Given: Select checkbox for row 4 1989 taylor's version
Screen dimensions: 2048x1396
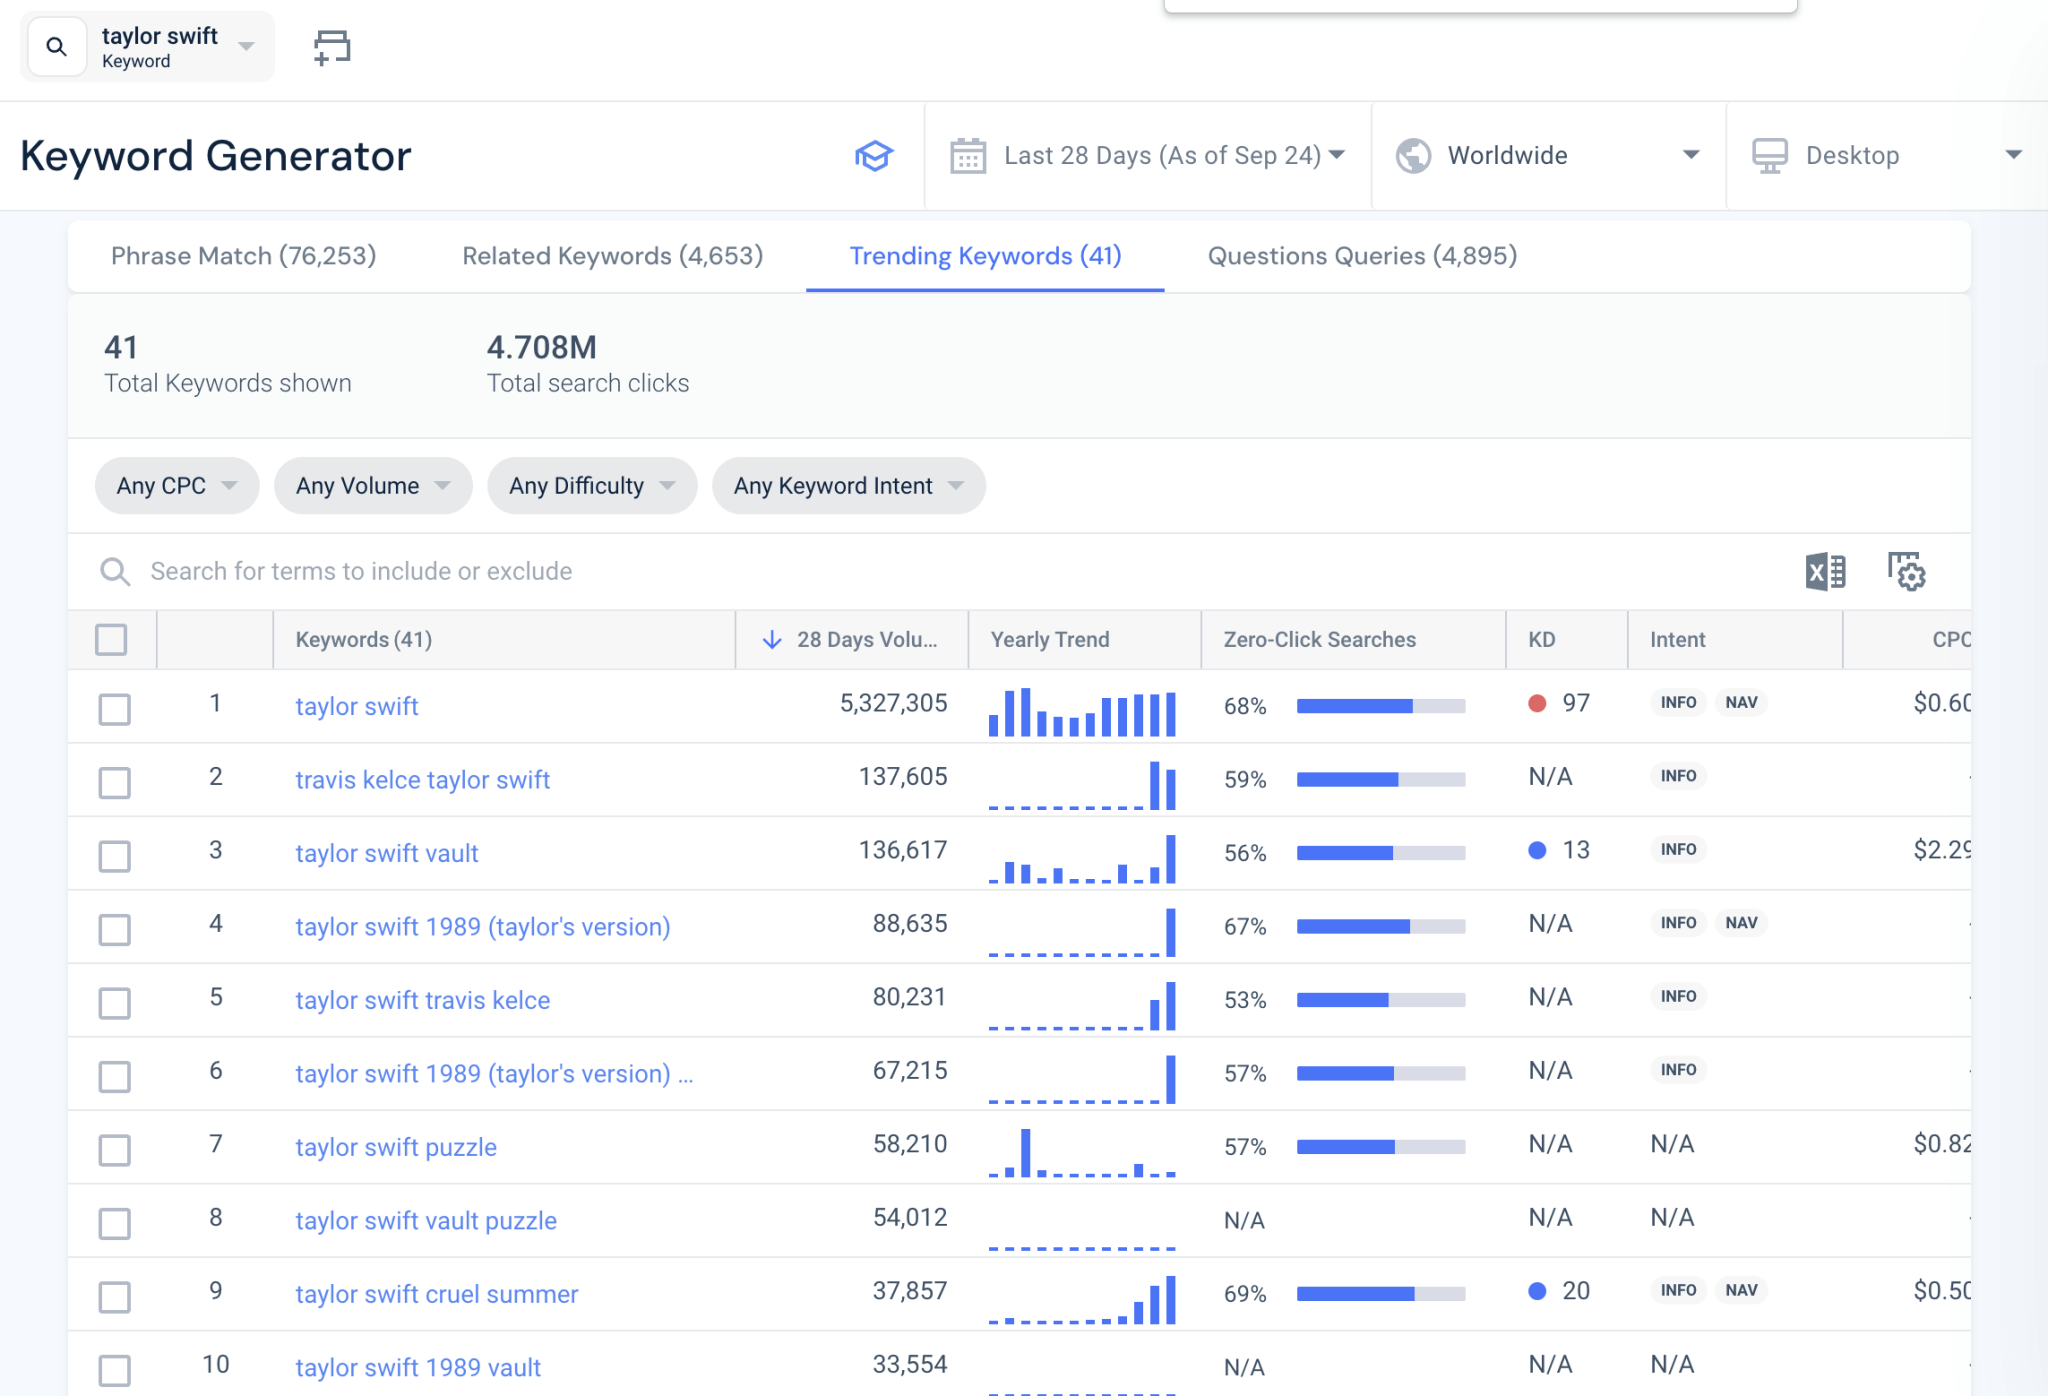Looking at the screenshot, I should (x=115, y=930).
